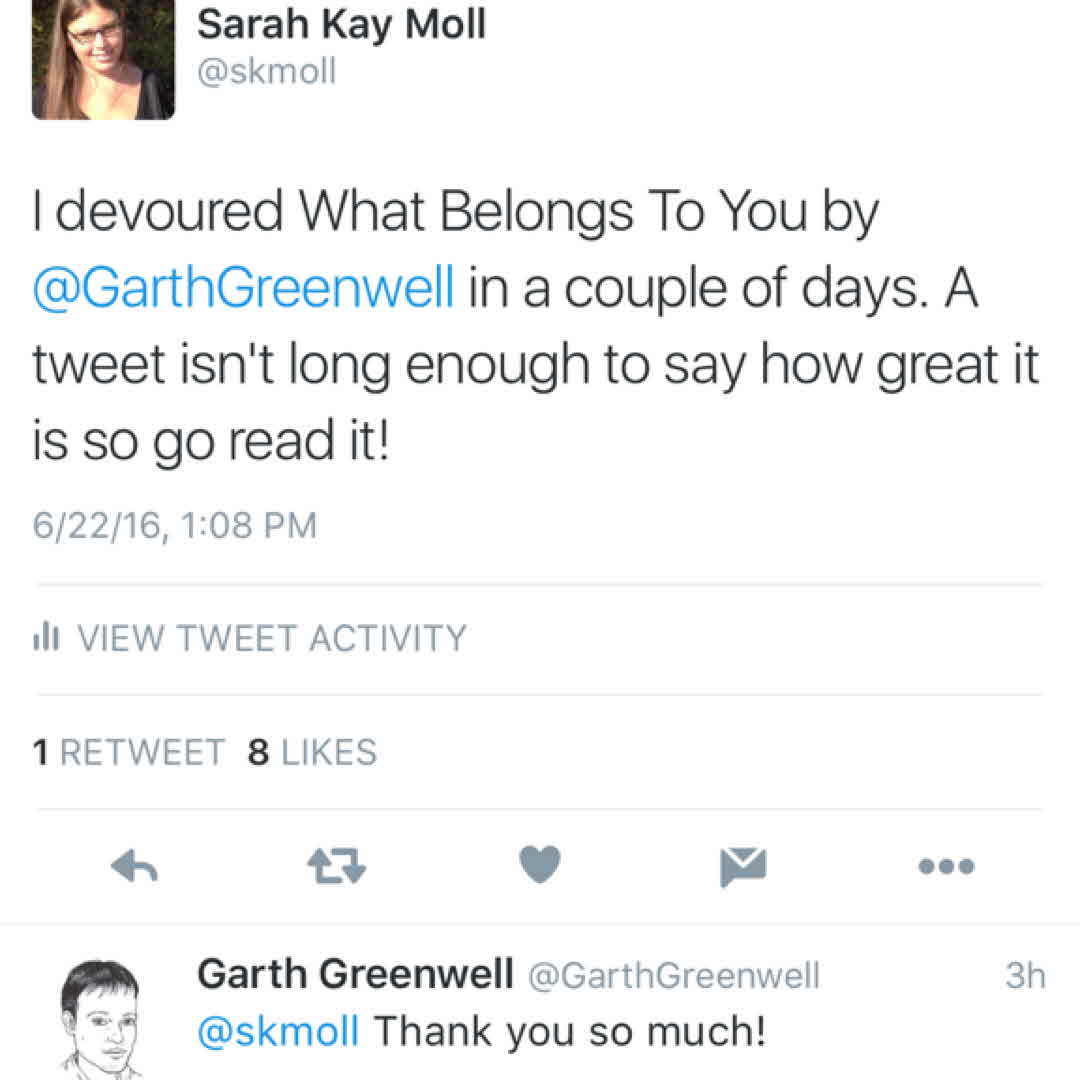Open Sarah Kay Moll's profile photo
1080x1080 pixels.
pyautogui.click(x=103, y=60)
